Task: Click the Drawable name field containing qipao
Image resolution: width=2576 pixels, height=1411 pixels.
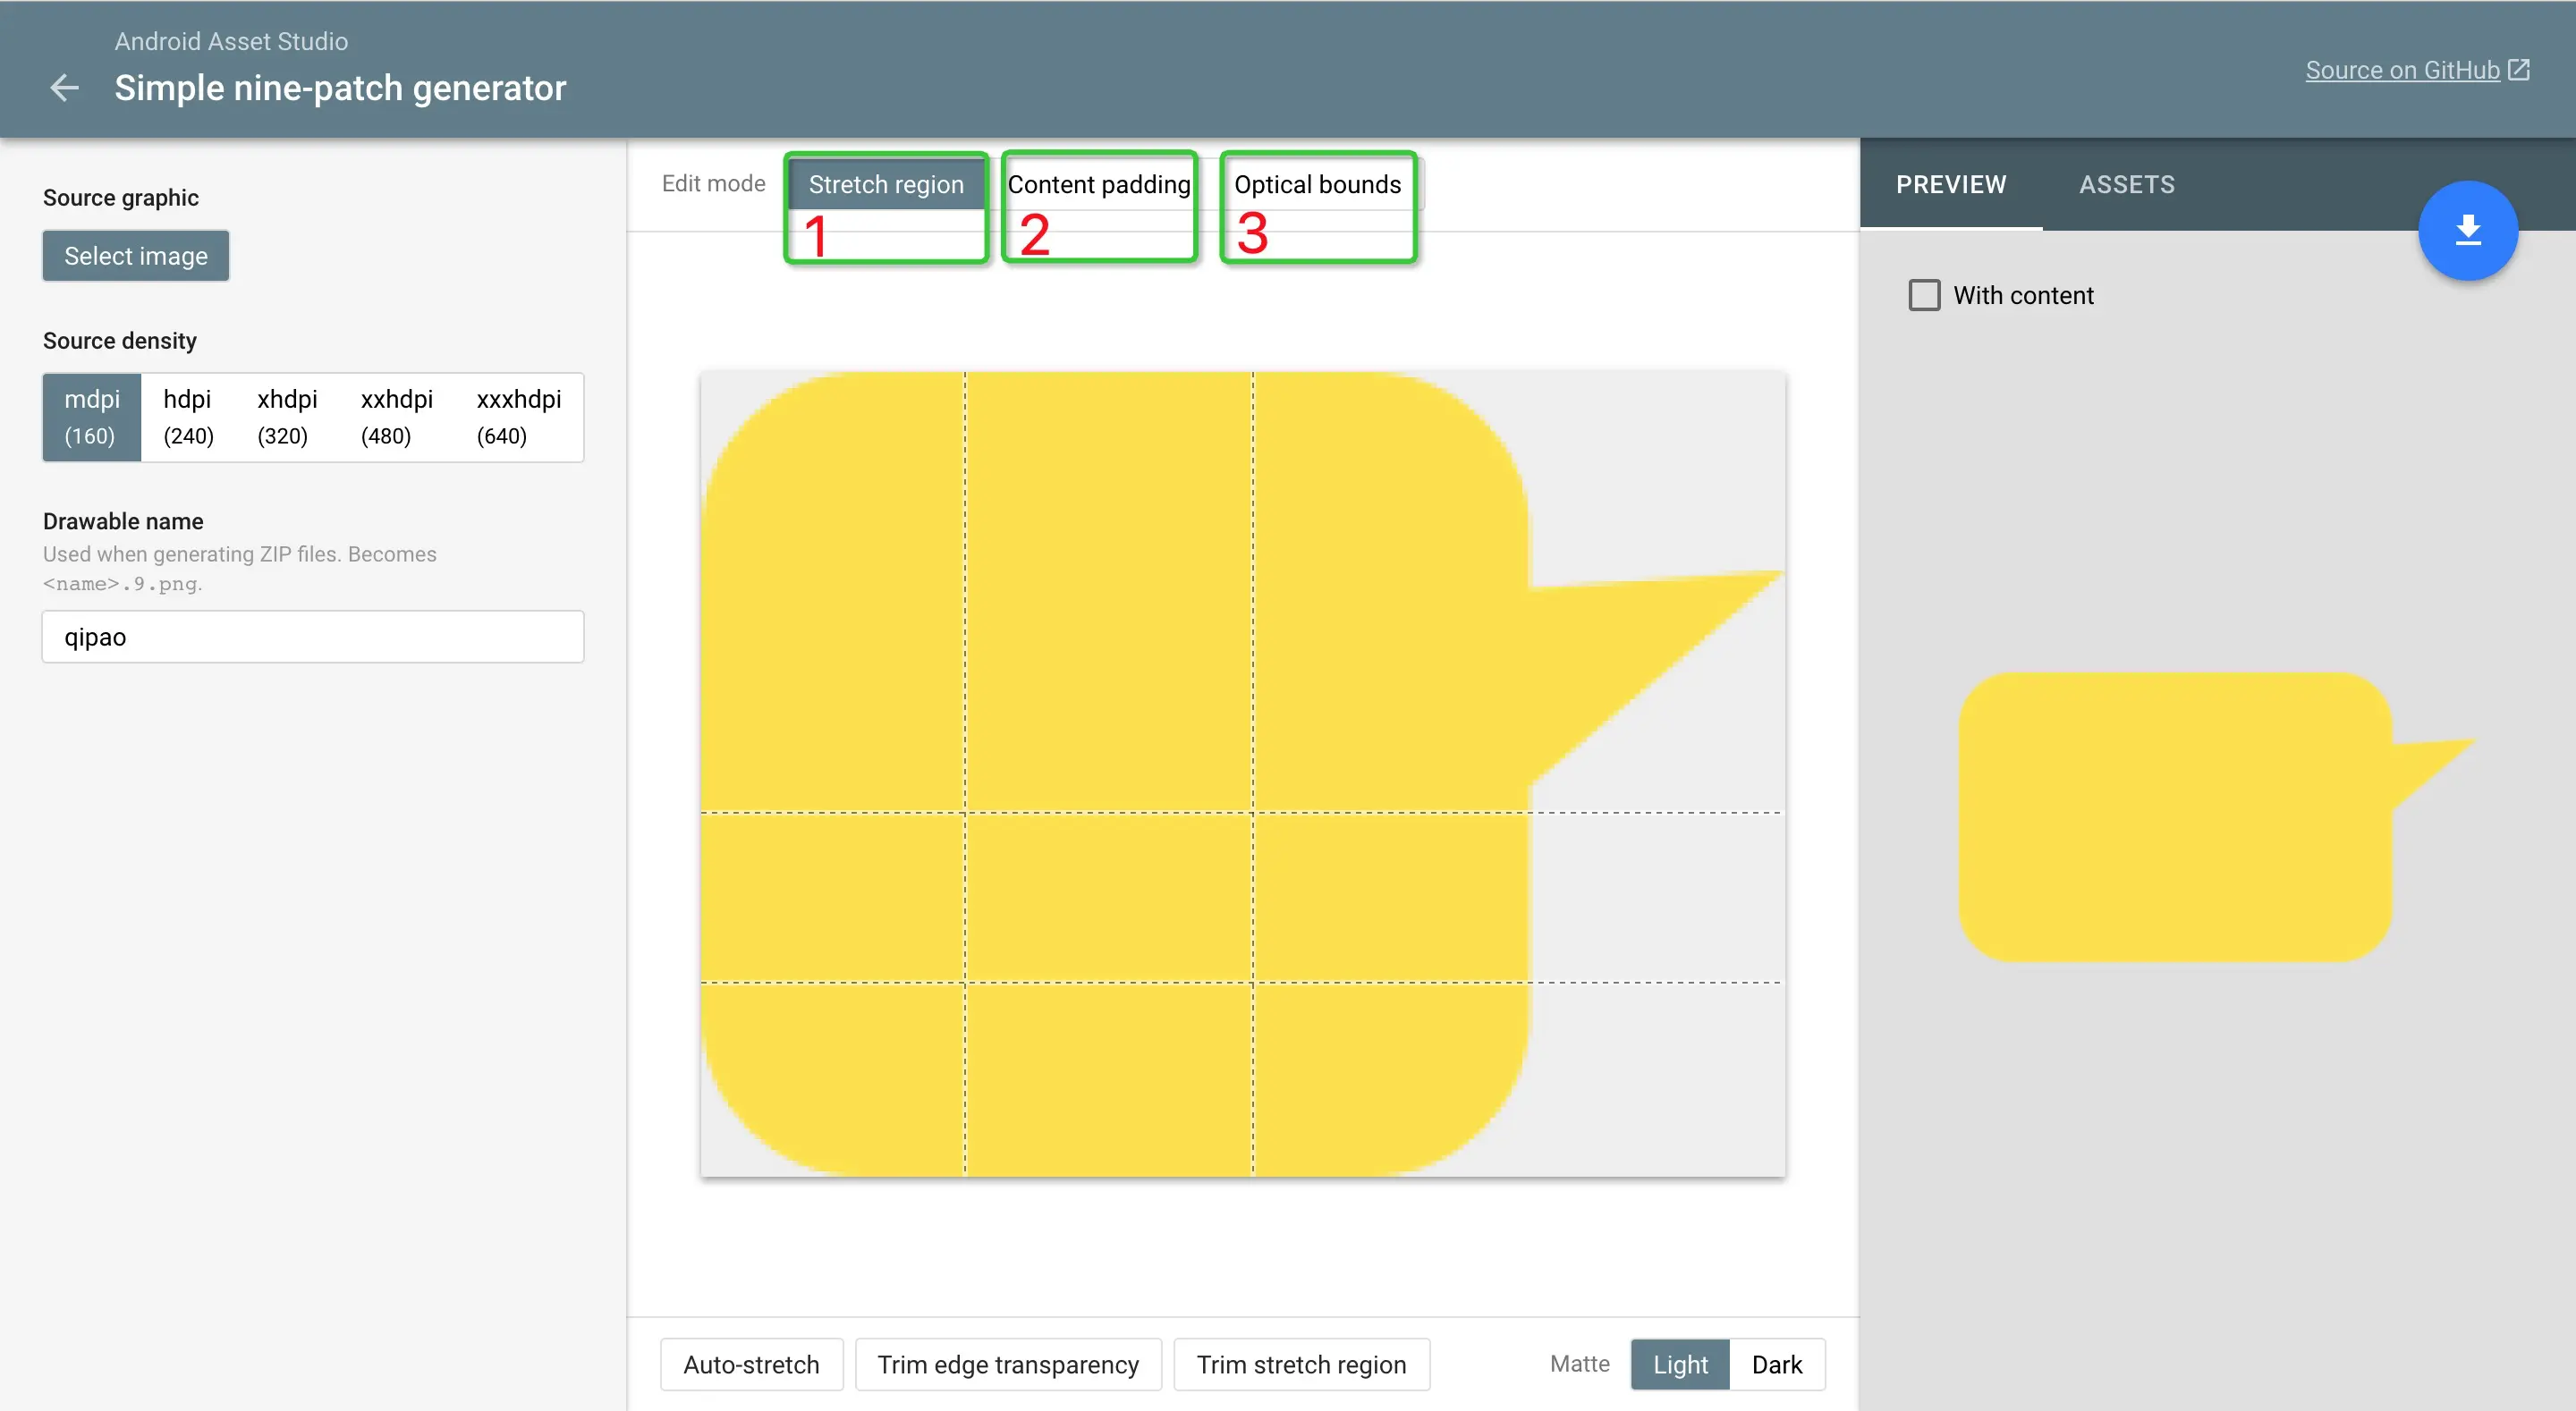Action: (x=312, y=637)
